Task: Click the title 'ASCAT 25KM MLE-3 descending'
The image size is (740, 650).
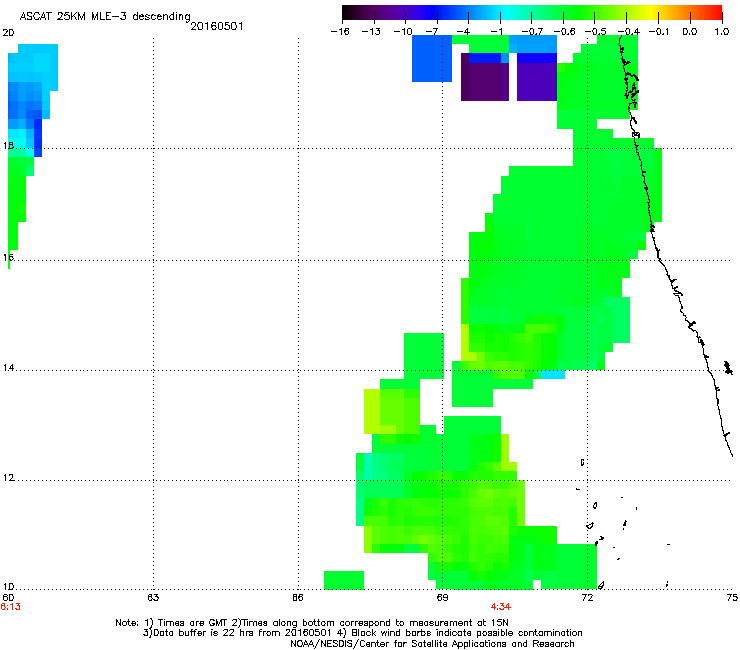Action: pyautogui.click(x=105, y=17)
